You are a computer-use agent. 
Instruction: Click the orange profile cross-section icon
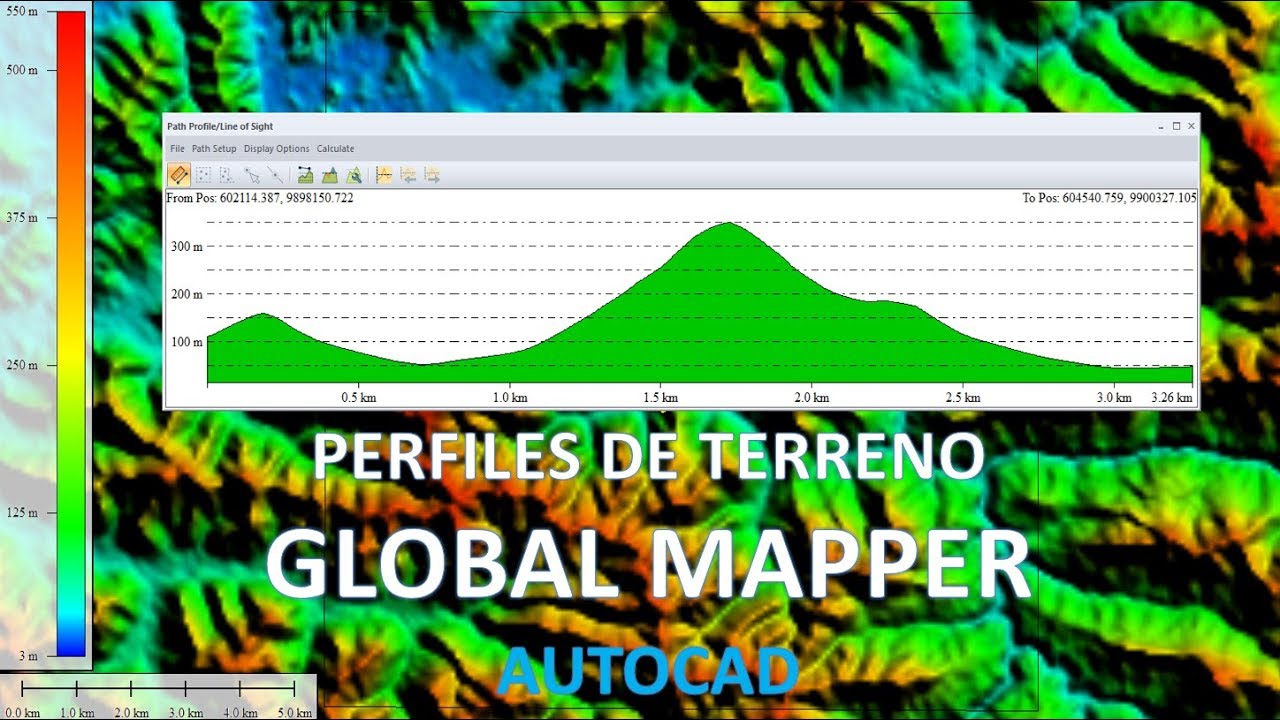pos(383,176)
